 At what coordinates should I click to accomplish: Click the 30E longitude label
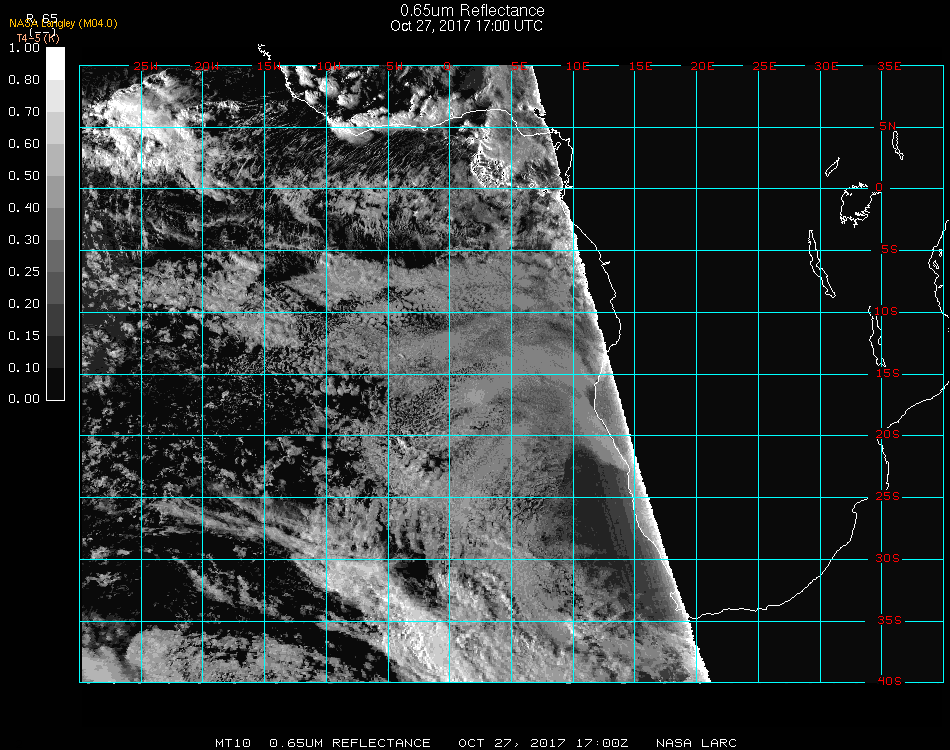[826, 66]
